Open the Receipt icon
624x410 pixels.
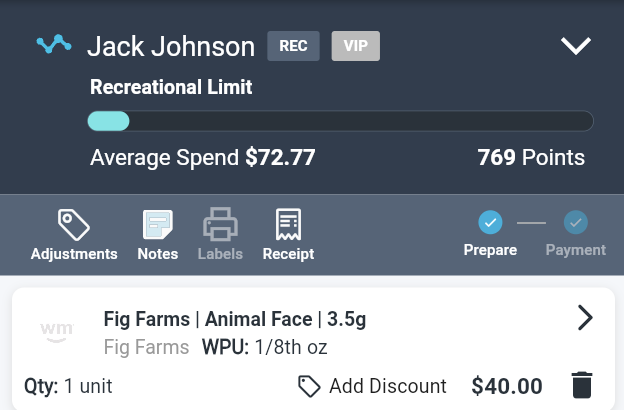pos(288,224)
